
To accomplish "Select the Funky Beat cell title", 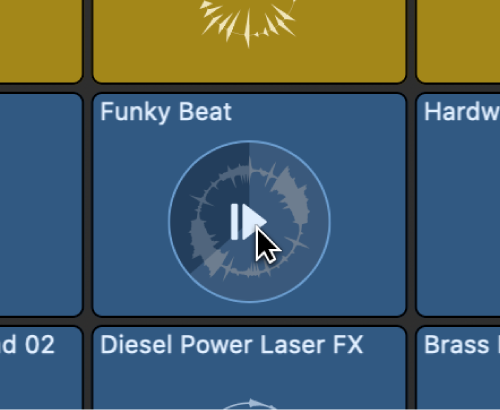I will coord(166,113).
